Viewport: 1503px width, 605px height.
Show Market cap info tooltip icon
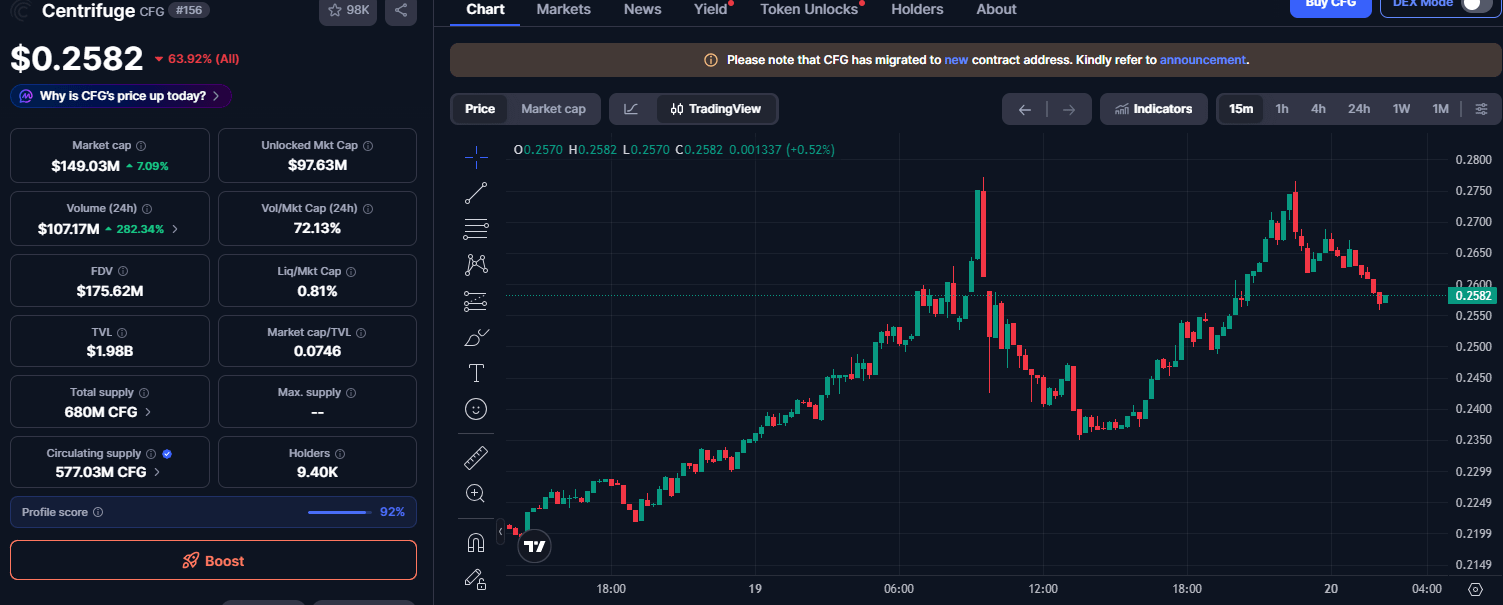point(141,146)
